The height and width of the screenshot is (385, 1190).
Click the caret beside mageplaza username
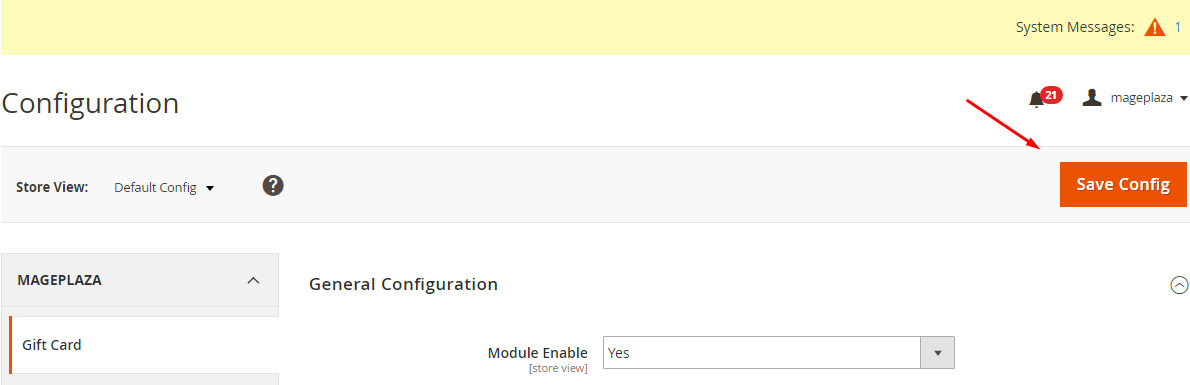(1183, 99)
